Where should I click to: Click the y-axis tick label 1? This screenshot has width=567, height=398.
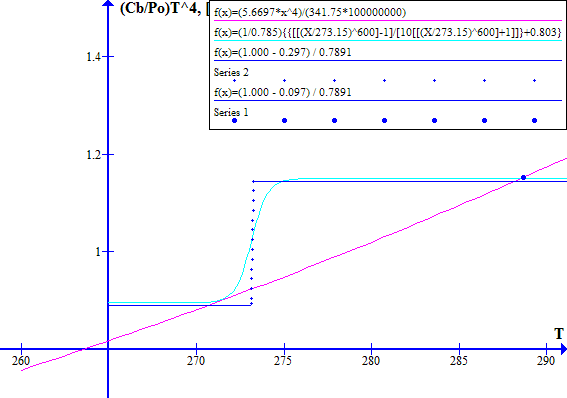point(98,252)
